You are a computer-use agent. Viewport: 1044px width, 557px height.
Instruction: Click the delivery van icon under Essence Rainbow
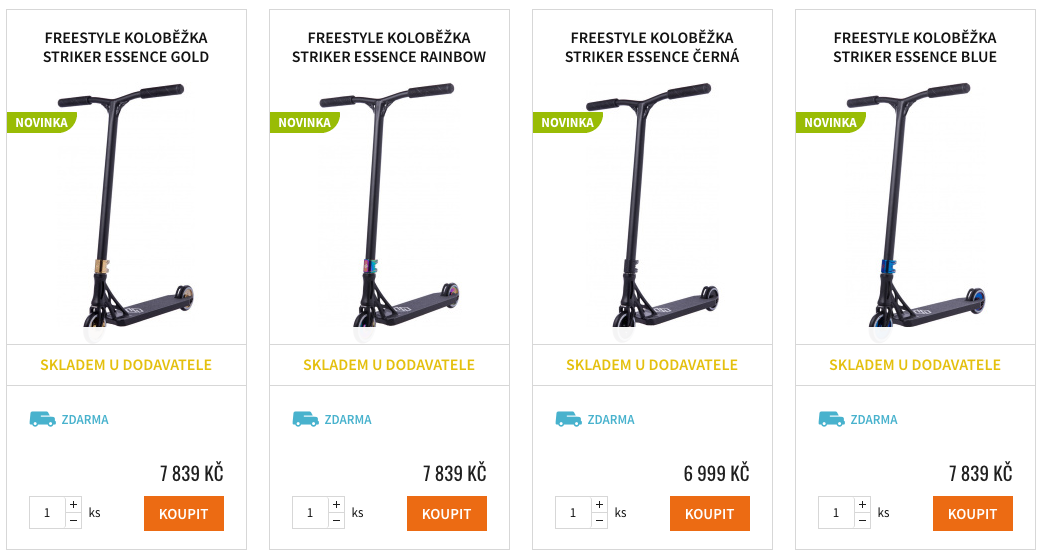click(x=305, y=419)
